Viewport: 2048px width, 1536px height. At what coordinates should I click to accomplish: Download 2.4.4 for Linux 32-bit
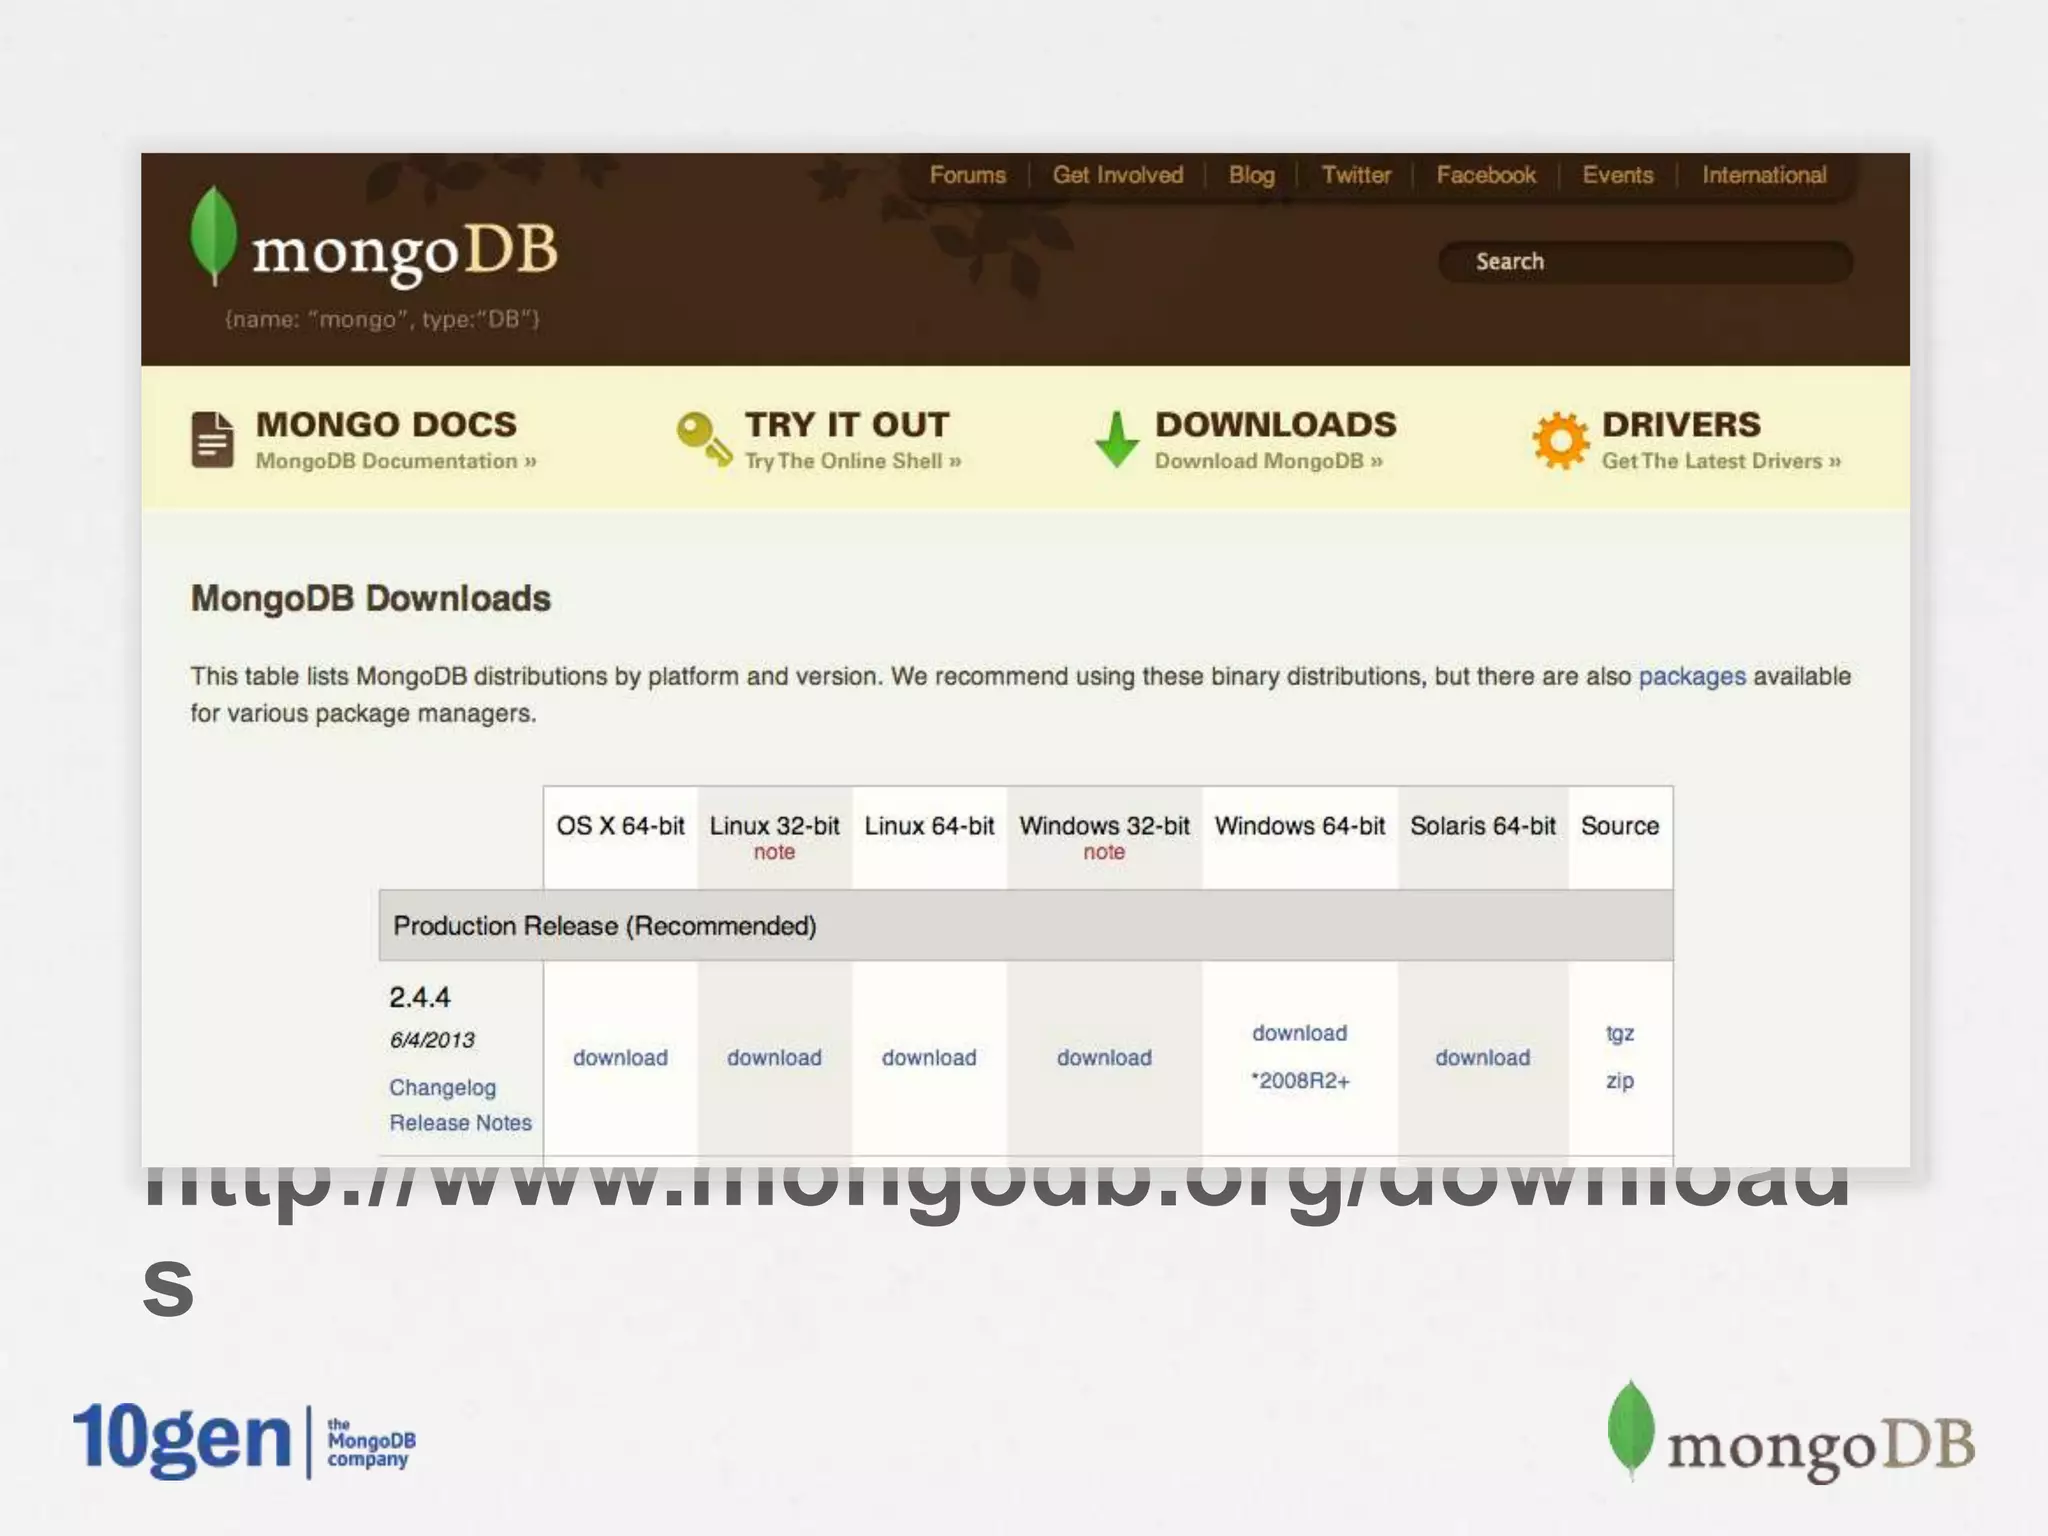[774, 1058]
